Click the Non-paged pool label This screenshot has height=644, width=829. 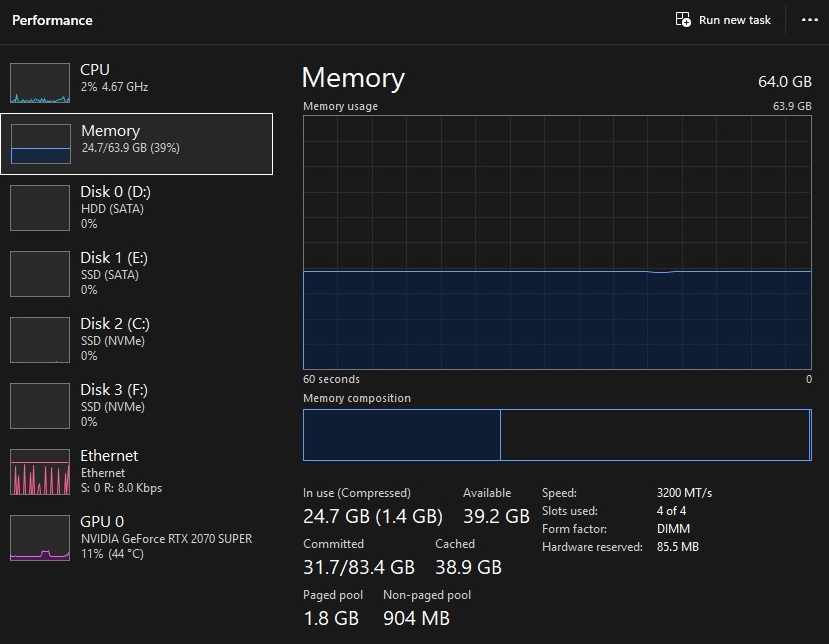[x=427, y=595]
